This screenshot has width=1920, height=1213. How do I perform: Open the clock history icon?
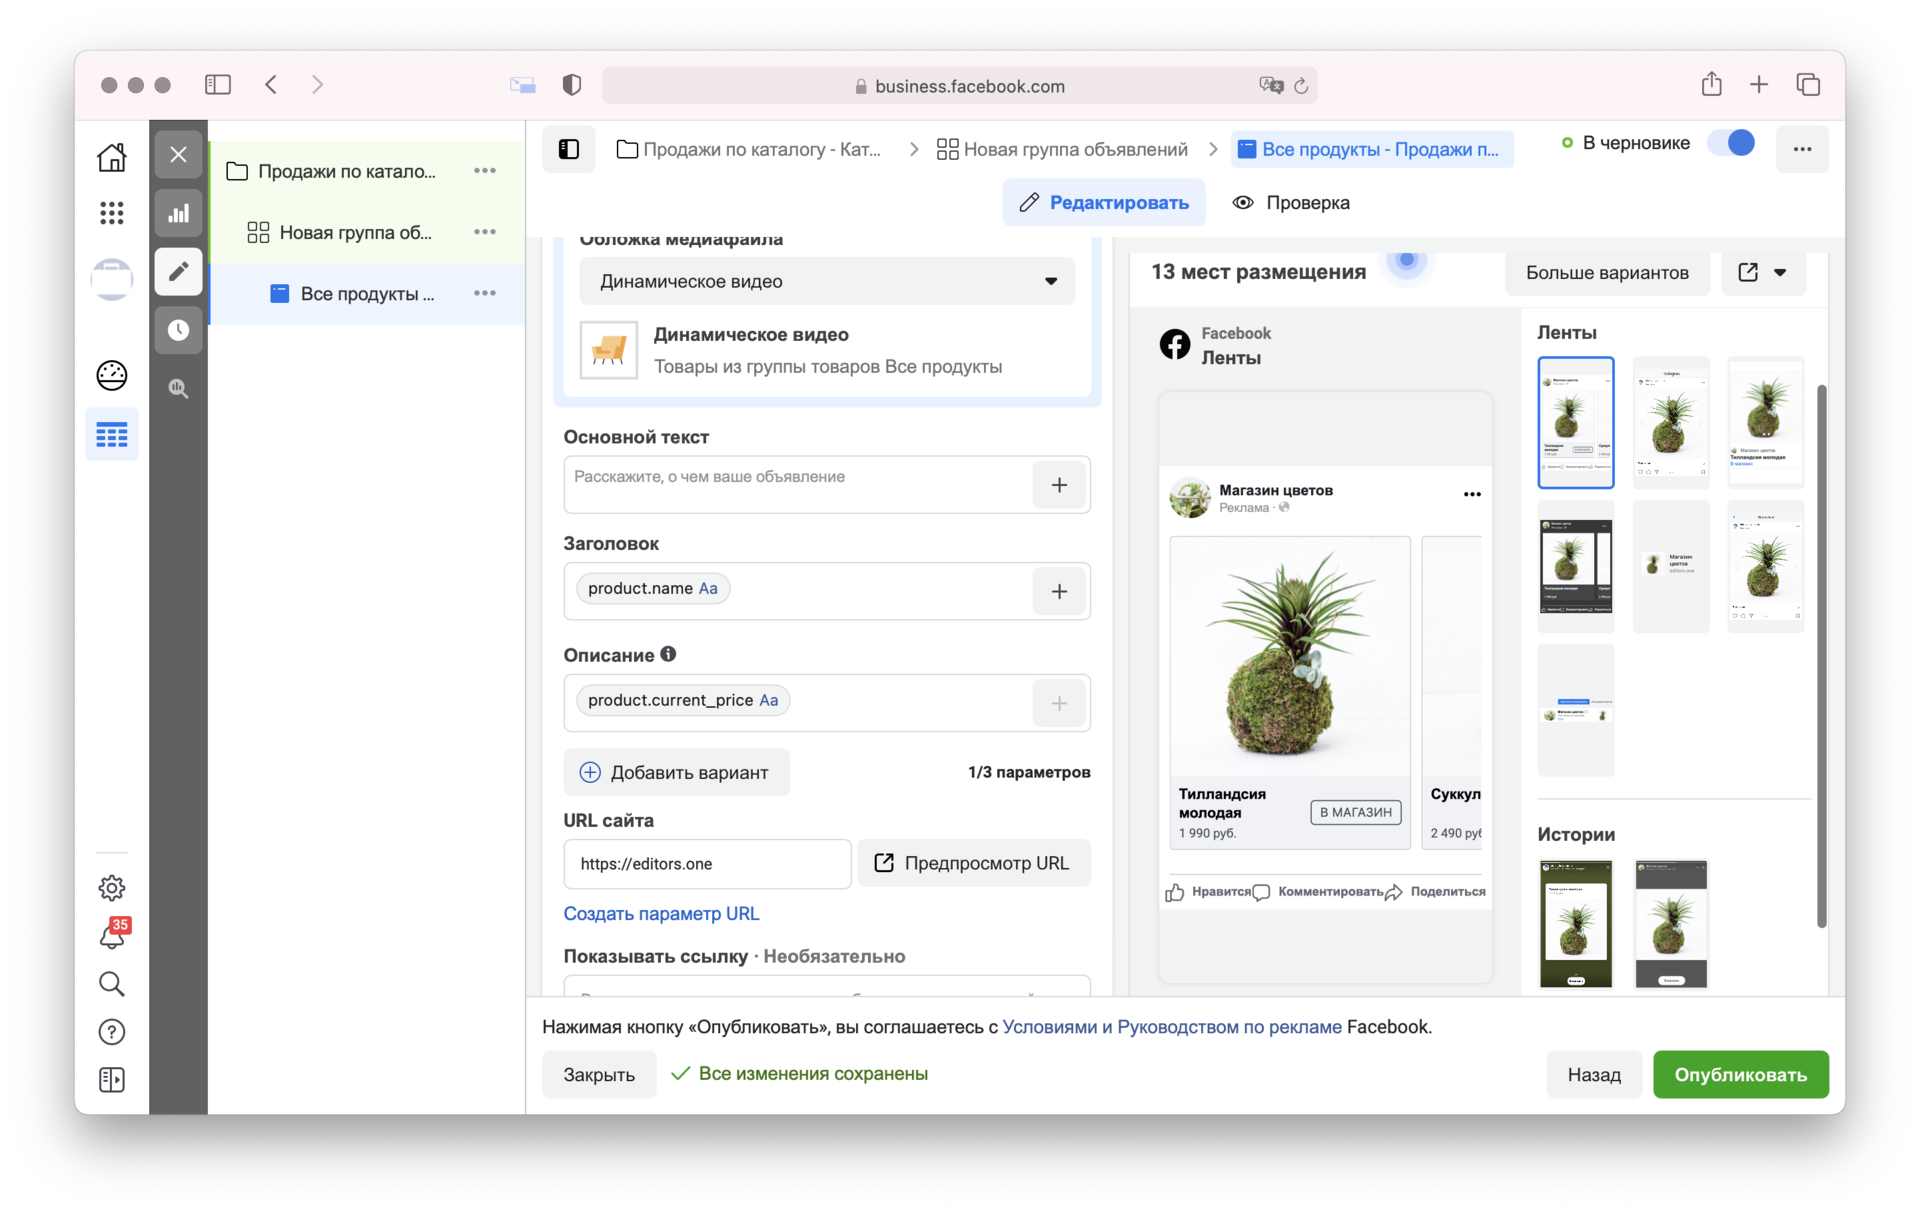(x=178, y=330)
